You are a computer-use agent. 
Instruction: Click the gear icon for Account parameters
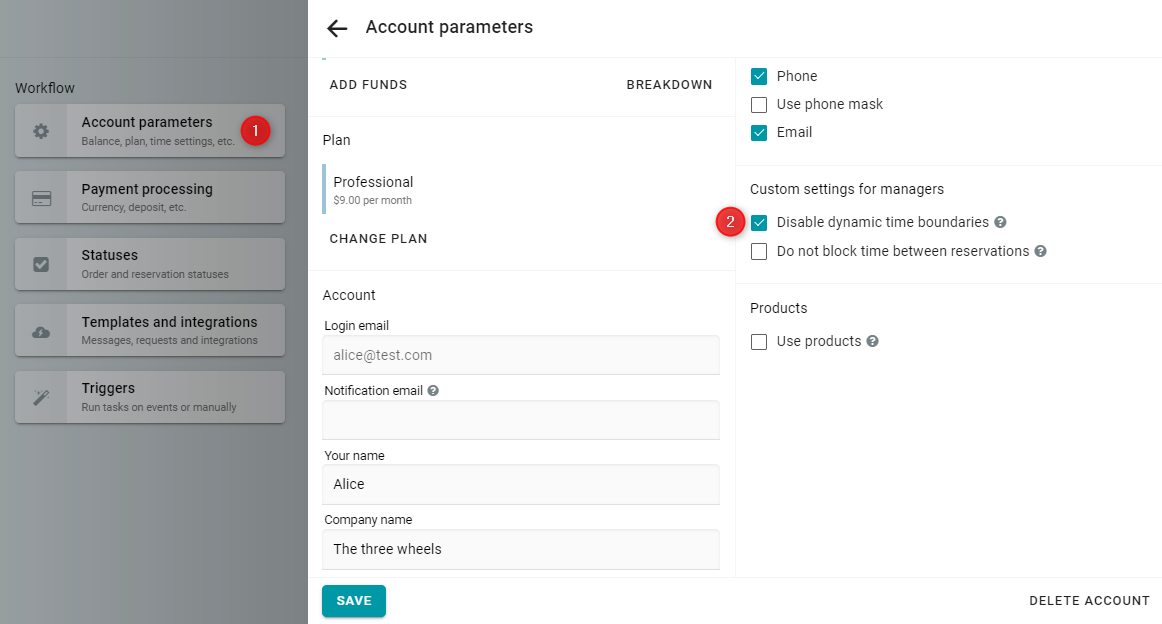pos(41,131)
